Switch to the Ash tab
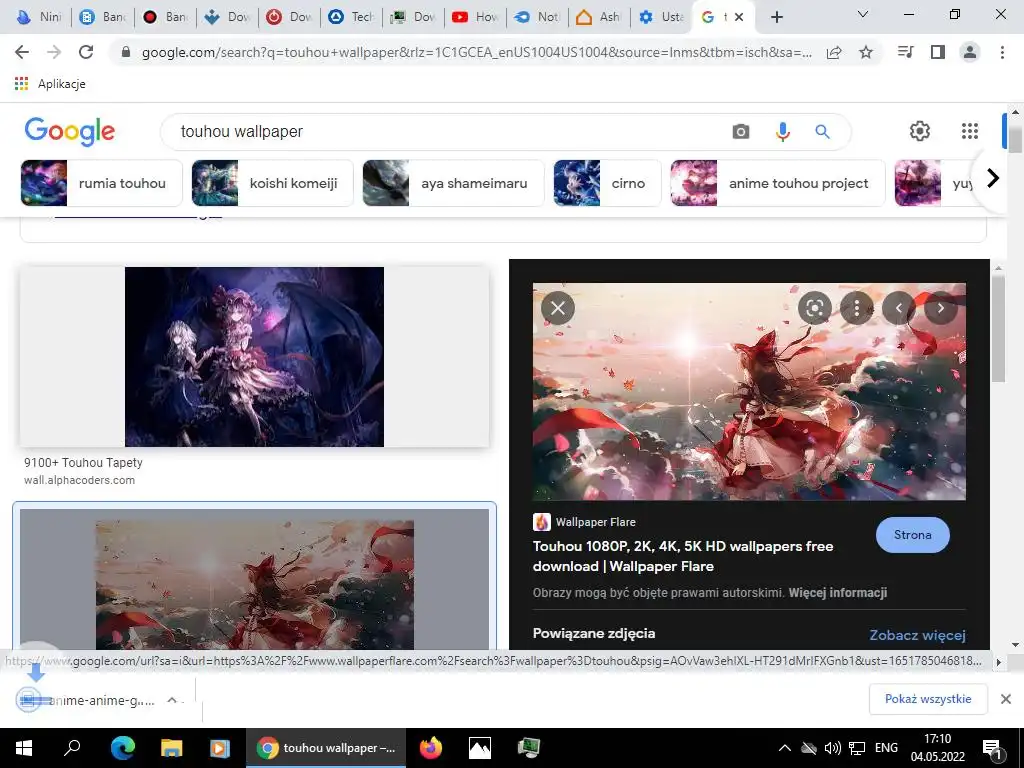1024x768 pixels. click(x=600, y=17)
